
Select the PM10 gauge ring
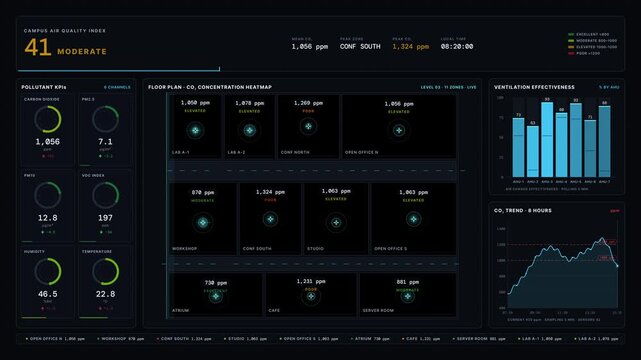48,195
